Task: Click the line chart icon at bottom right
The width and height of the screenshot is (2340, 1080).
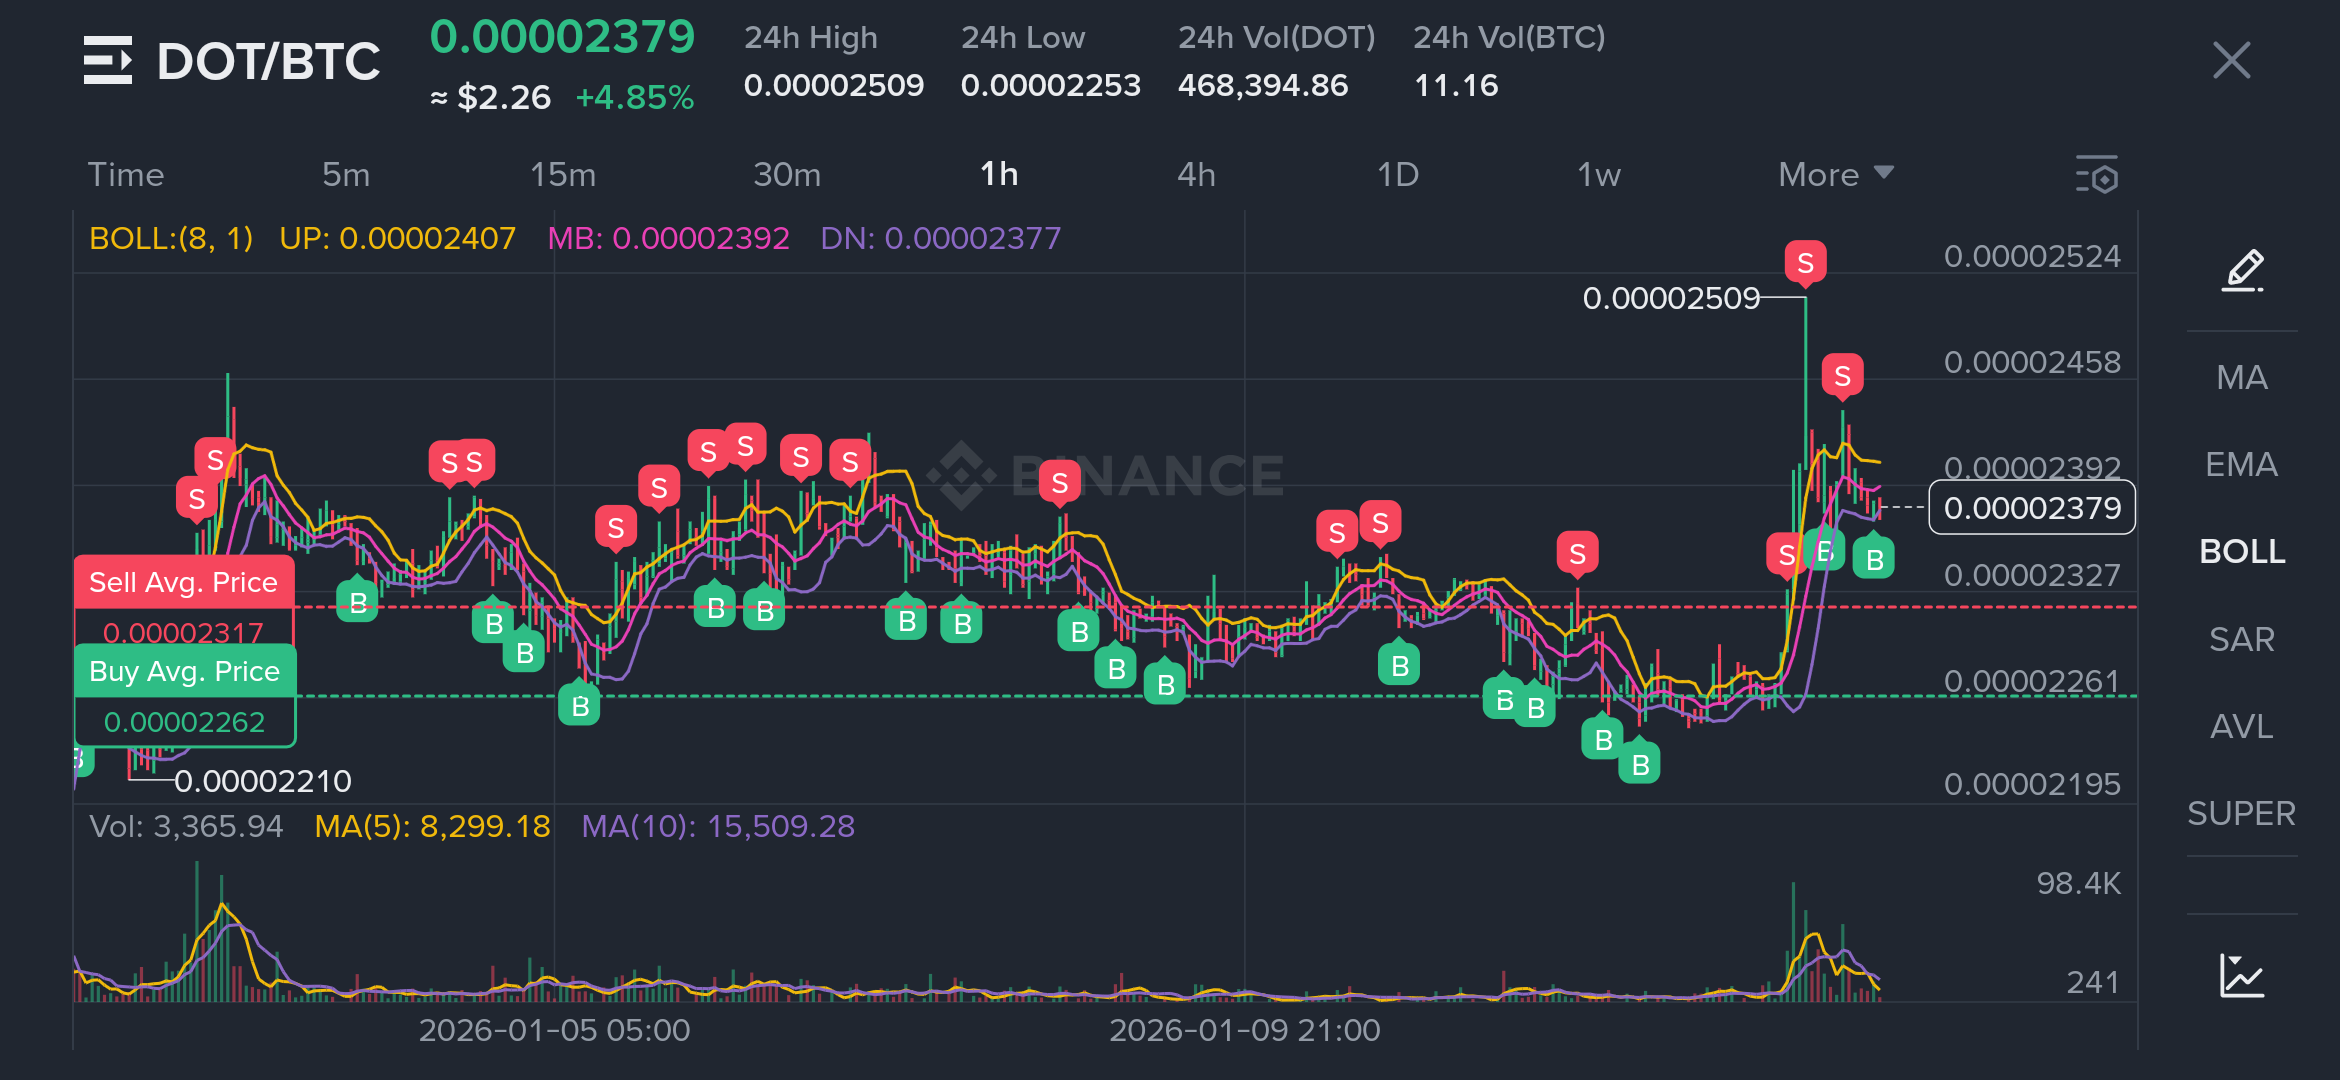Action: 2242,975
